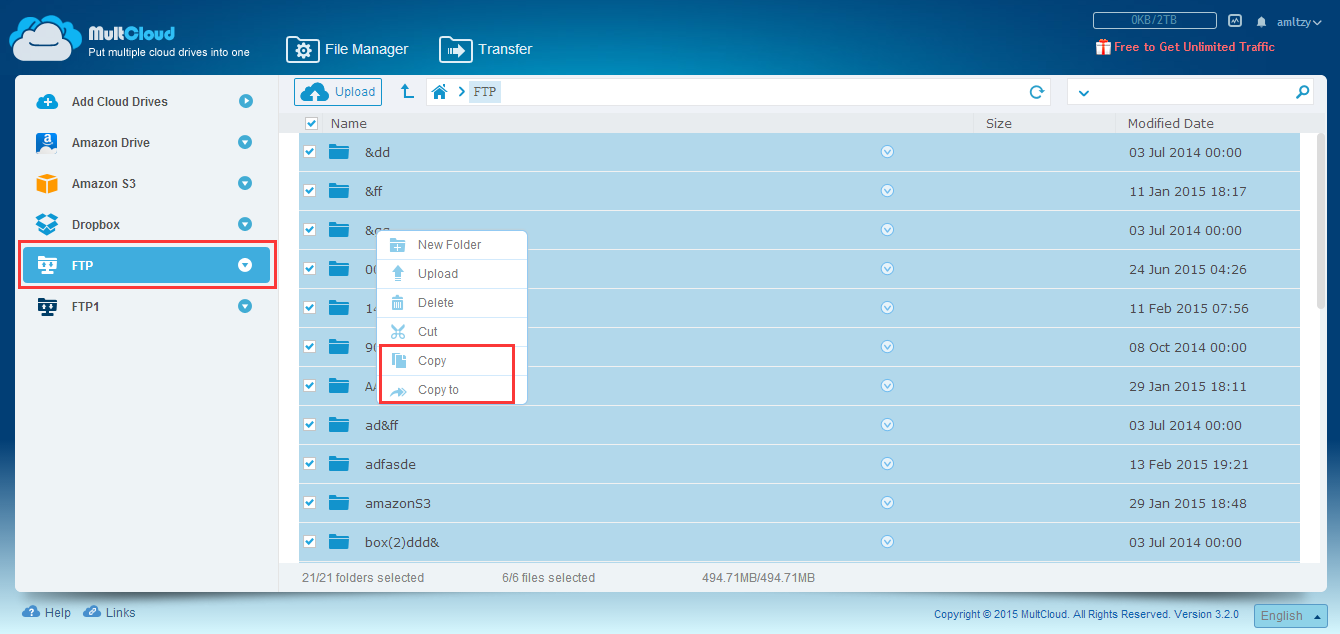Expand Amazon Drive dropdown arrow
The height and width of the screenshot is (634, 1340).
click(245, 143)
